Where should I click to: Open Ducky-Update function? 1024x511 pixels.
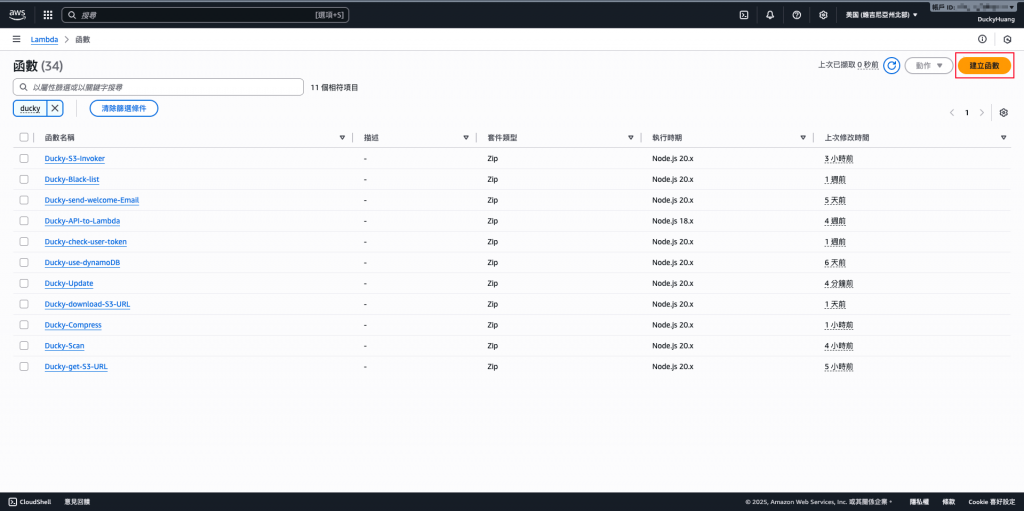(69, 284)
